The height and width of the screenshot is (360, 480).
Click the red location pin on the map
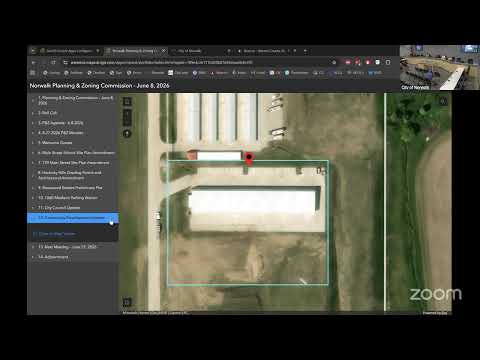pos(249,159)
